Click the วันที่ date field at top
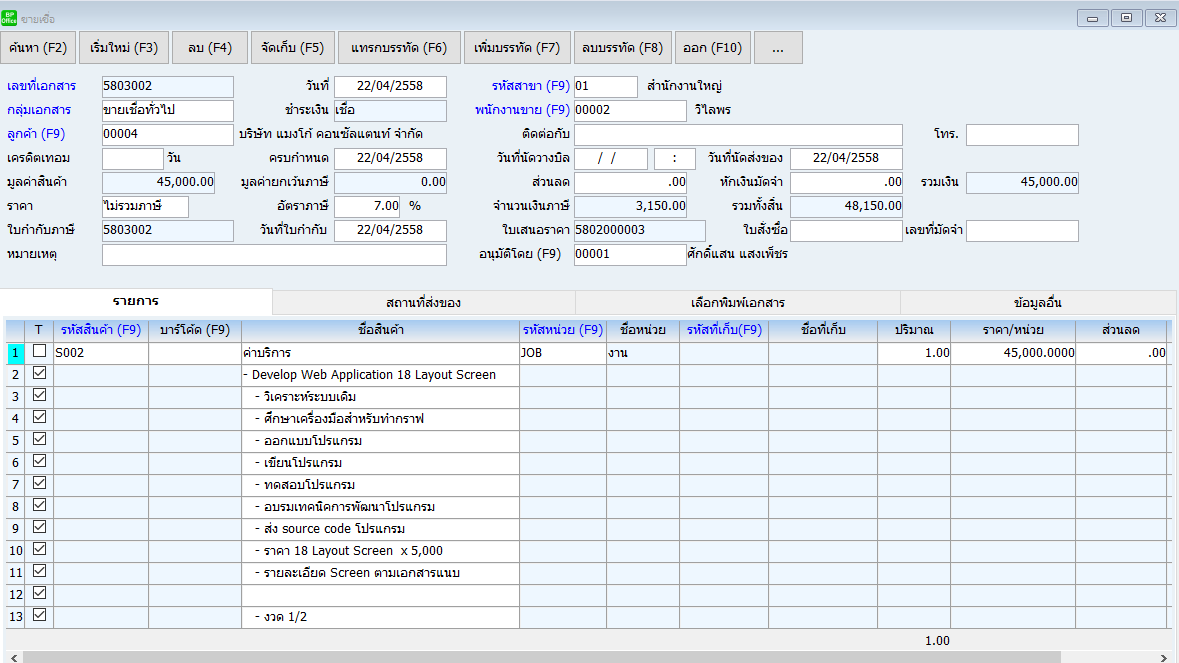1179x663 pixels. 390,86
